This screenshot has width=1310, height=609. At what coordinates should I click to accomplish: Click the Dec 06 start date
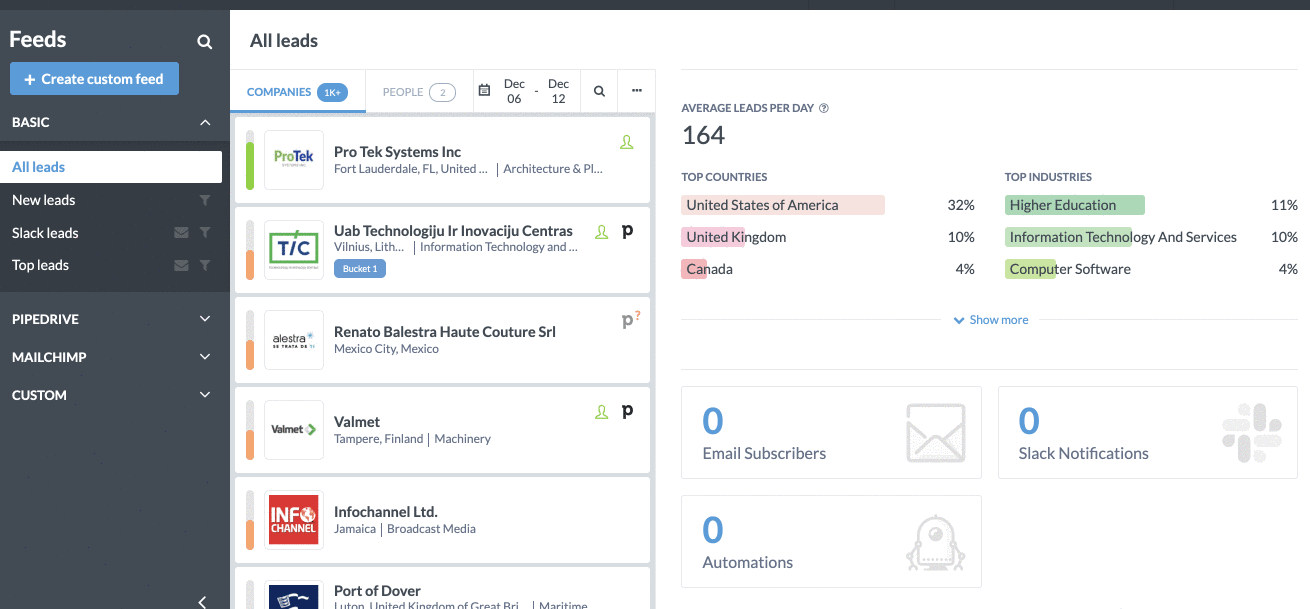pos(514,91)
